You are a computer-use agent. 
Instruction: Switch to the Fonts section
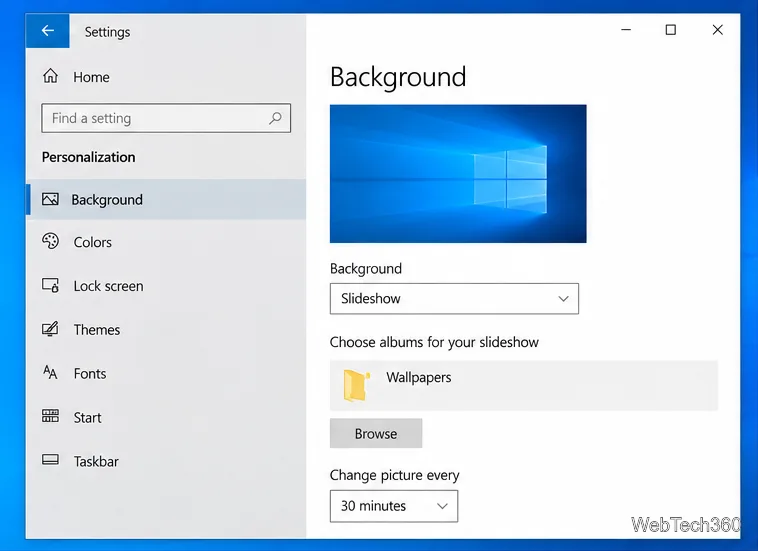(x=90, y=374)
